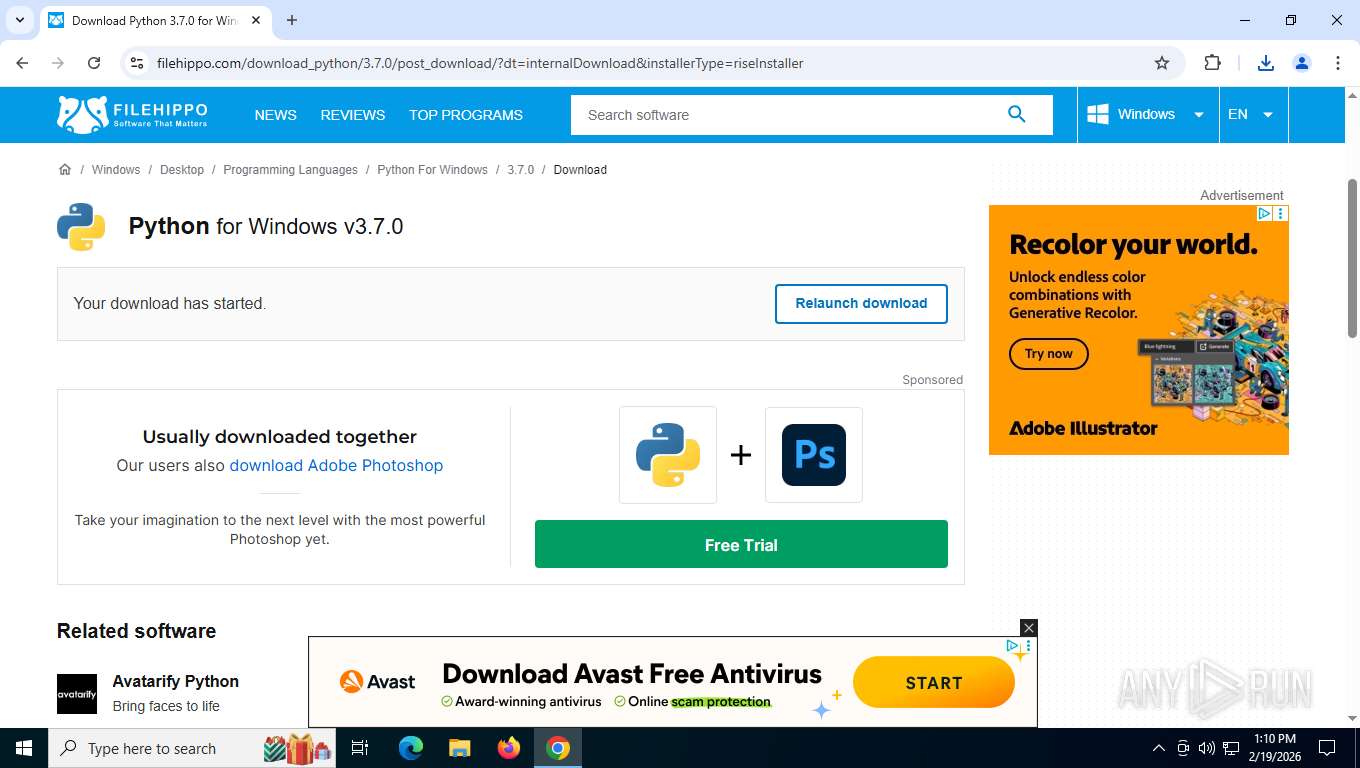The image size is (1360, 768).
Task: Open the Windows Start menu
Action: 24,748
